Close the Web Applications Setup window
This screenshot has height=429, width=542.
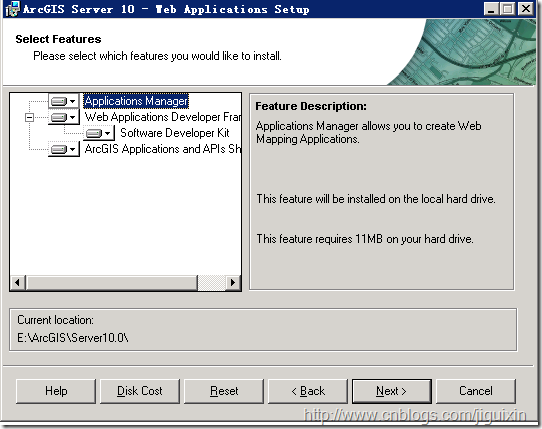pos(526,9)
